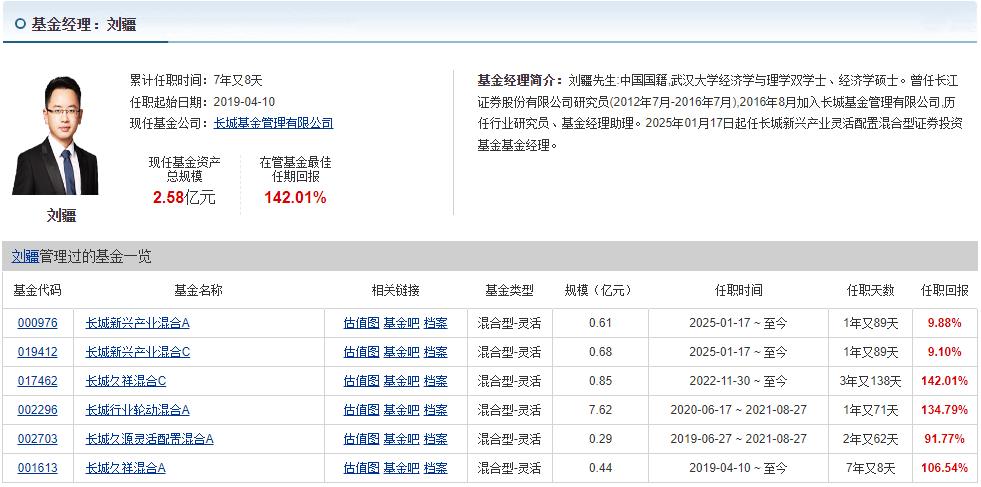
Task: Click total assets 2.58亿元 figure
Action: pyautogui.click(x=185, y=198)
